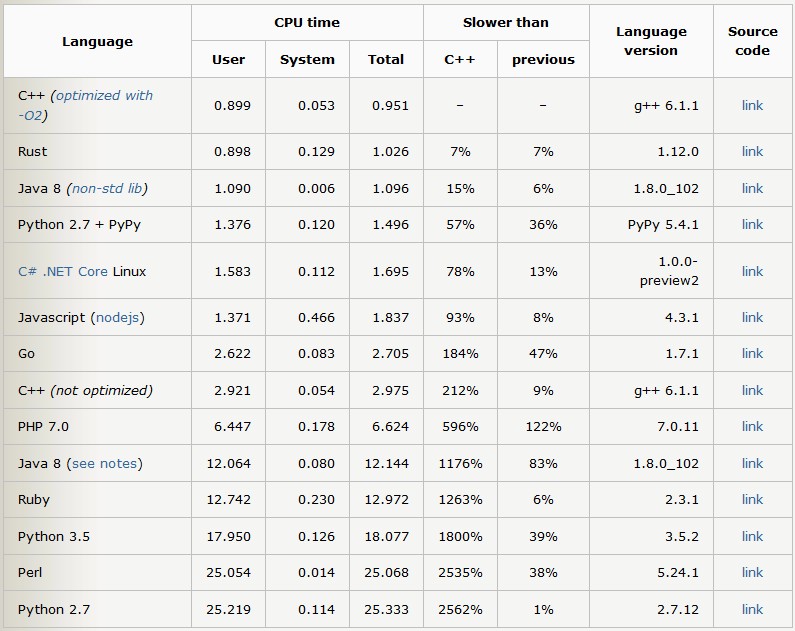Open the "see notes" link for Java 8

point(104,463)
